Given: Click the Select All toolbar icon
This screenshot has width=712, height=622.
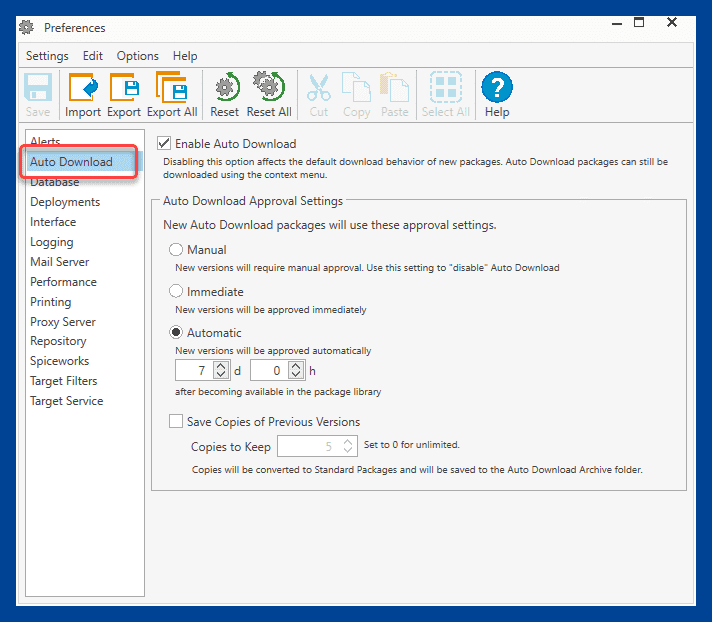Looking at the screenshot, I should pos(446,87).
